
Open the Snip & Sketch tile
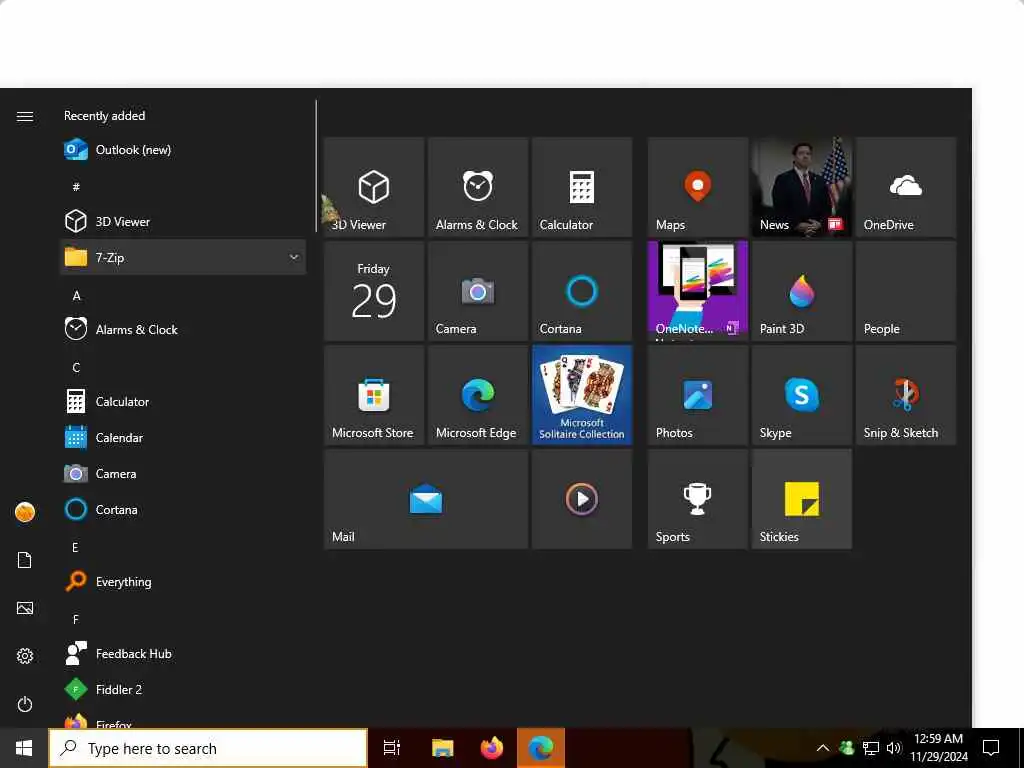pos(906,395)
